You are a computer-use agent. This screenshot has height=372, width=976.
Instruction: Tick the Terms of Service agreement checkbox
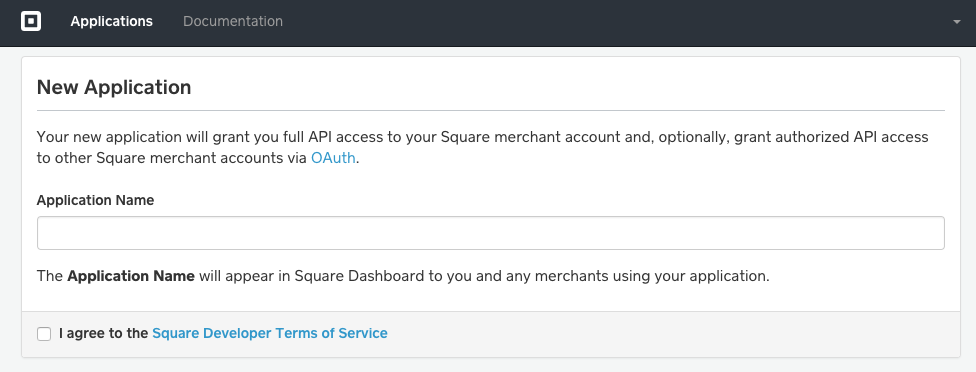click(44, 334)
